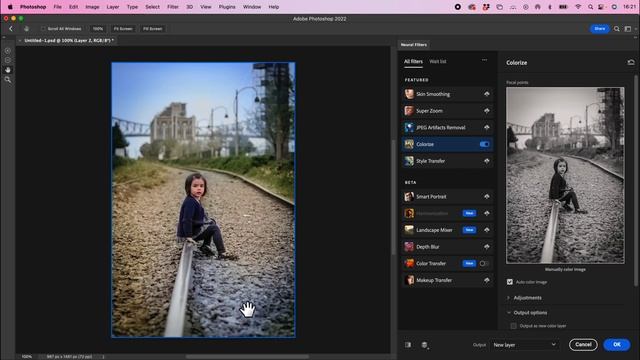Click the search icon beside Share
The image size is (640, 360).
[x=617, y=29]
